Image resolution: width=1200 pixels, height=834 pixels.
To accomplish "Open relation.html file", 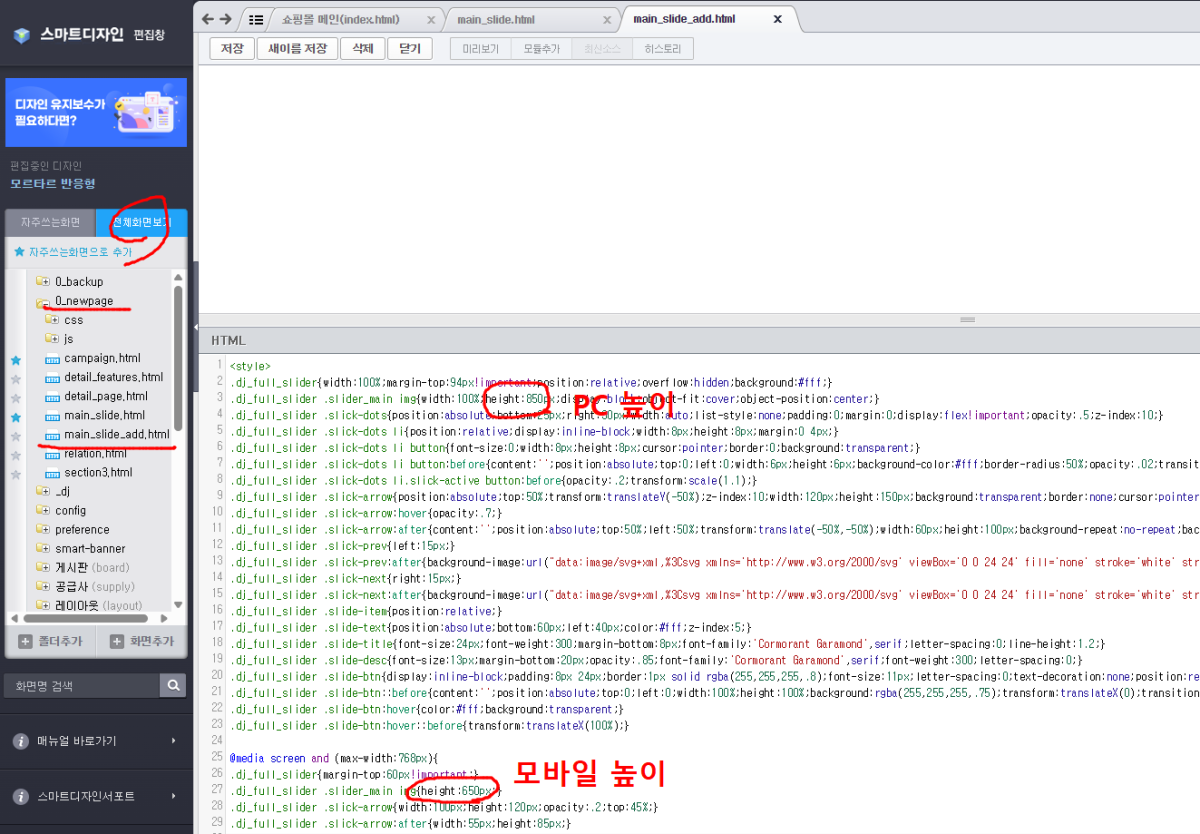I will 96,453.
